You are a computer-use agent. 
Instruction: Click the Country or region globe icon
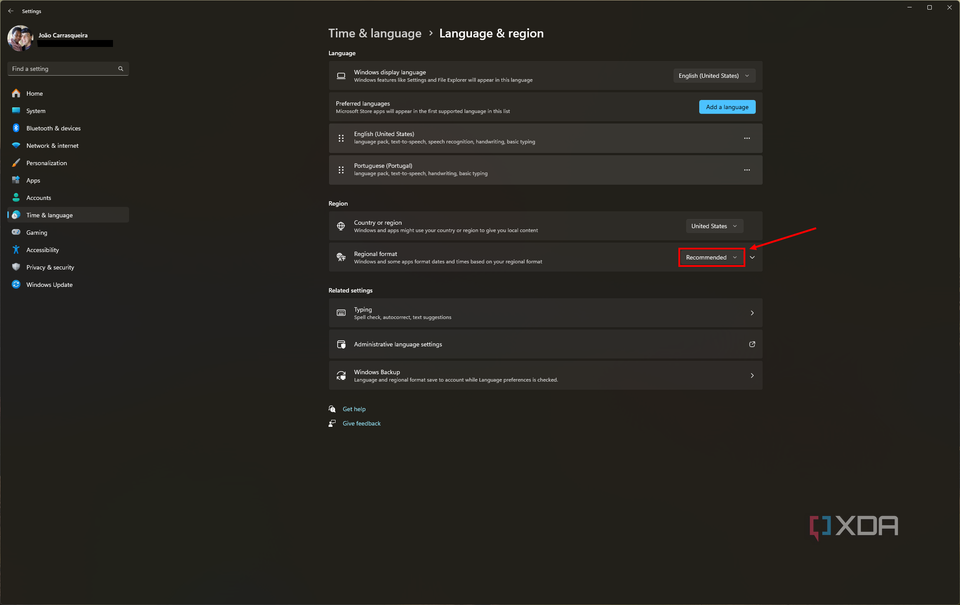(x=341, y=226)
